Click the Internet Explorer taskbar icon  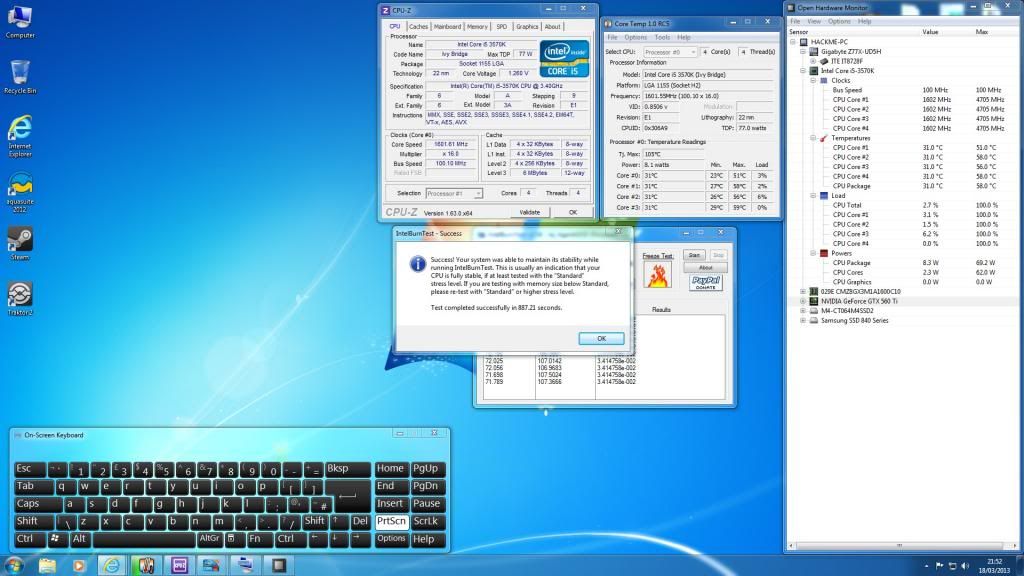[x=112, y=565]
